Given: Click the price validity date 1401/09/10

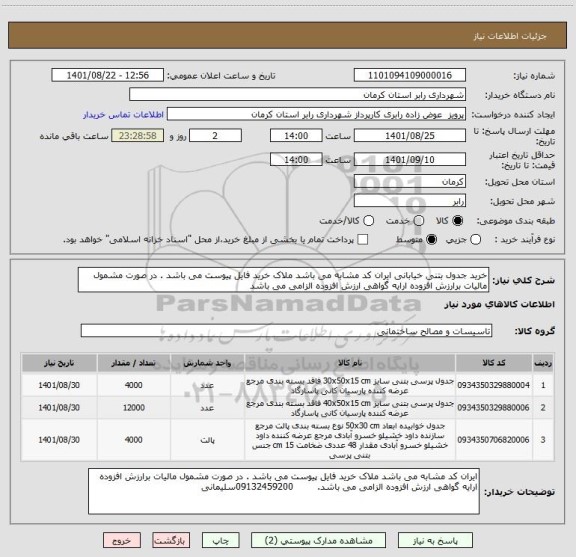Looking at the screenshot, I should (x=410, y=160).
